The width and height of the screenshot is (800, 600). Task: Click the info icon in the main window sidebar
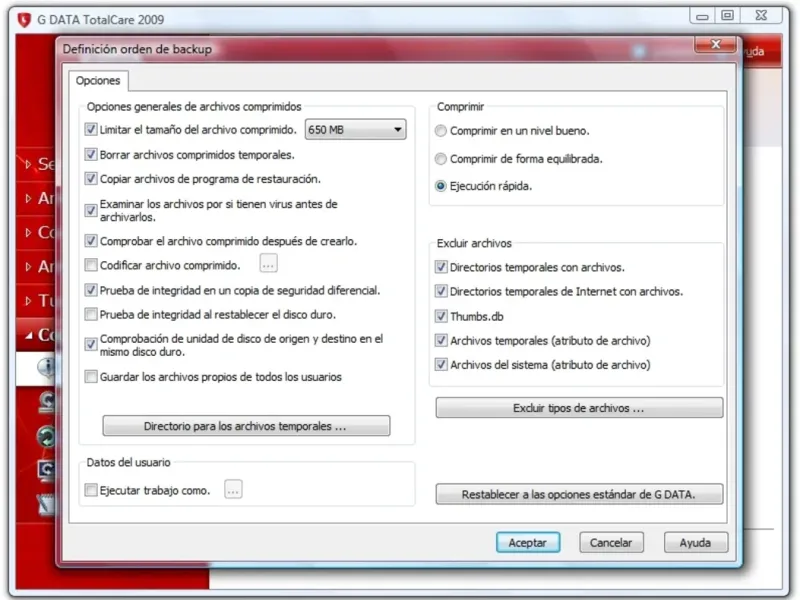[x=47, y=367]
